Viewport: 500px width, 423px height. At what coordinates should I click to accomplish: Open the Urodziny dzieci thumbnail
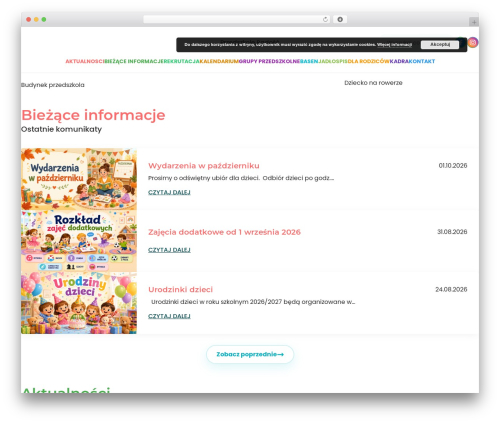[79, 303]
